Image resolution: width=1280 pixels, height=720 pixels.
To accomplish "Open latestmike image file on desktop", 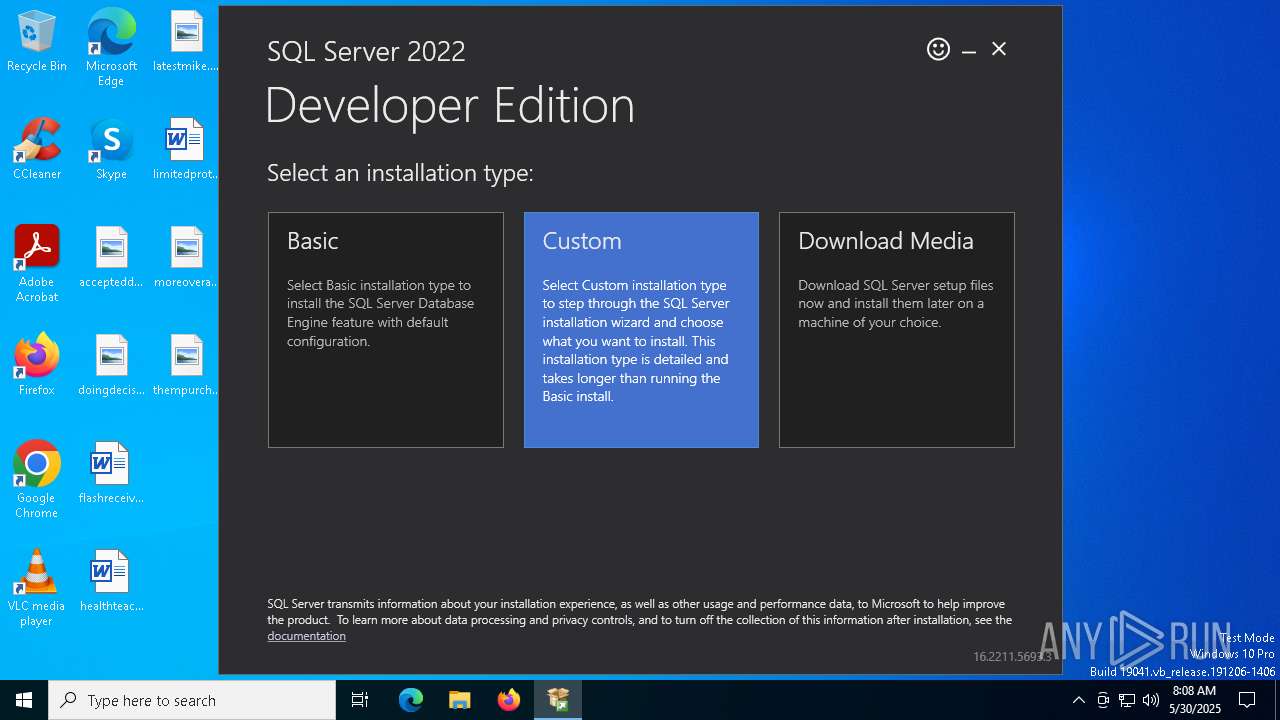I will tap(186, 42).
